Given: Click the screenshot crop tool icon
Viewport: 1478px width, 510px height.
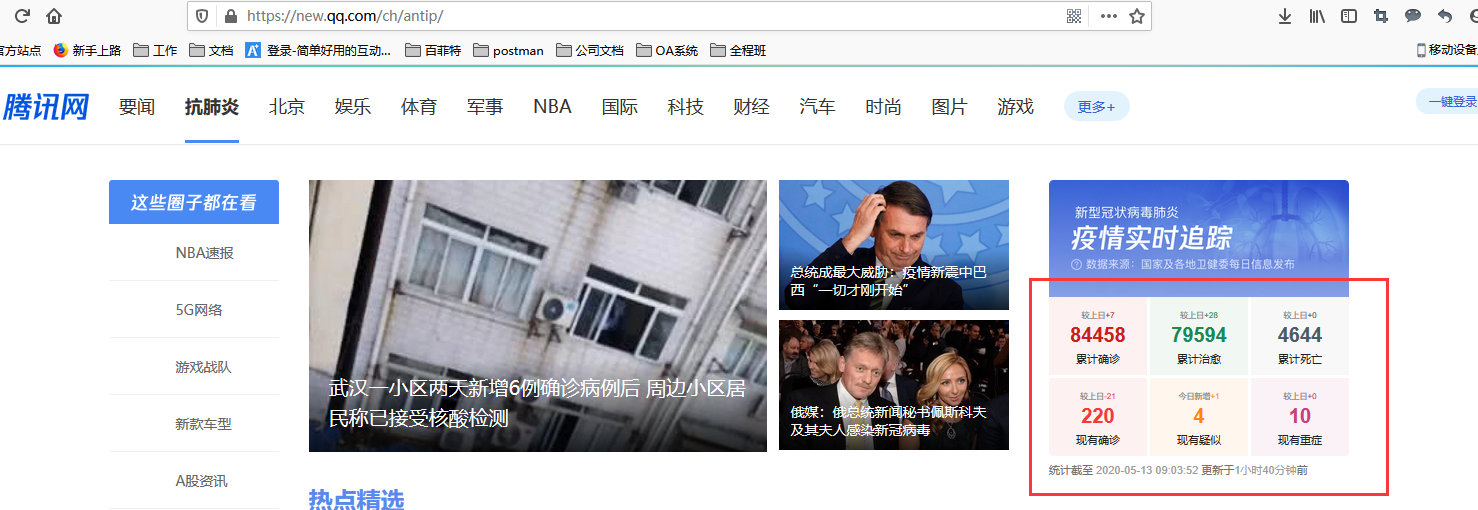Looking at the screenshot, I should [1381, 16].
